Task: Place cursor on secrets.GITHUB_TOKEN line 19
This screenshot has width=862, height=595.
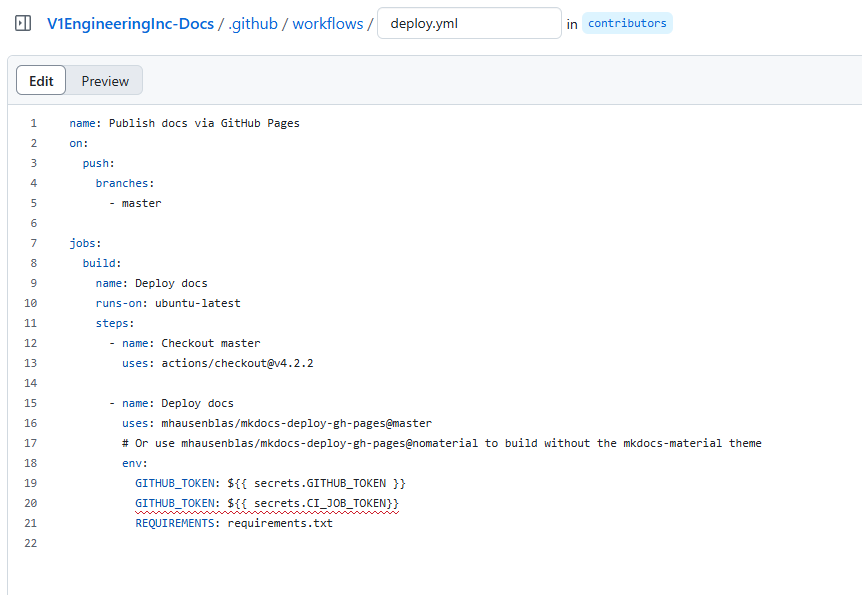Action: (x=270, y=483)
